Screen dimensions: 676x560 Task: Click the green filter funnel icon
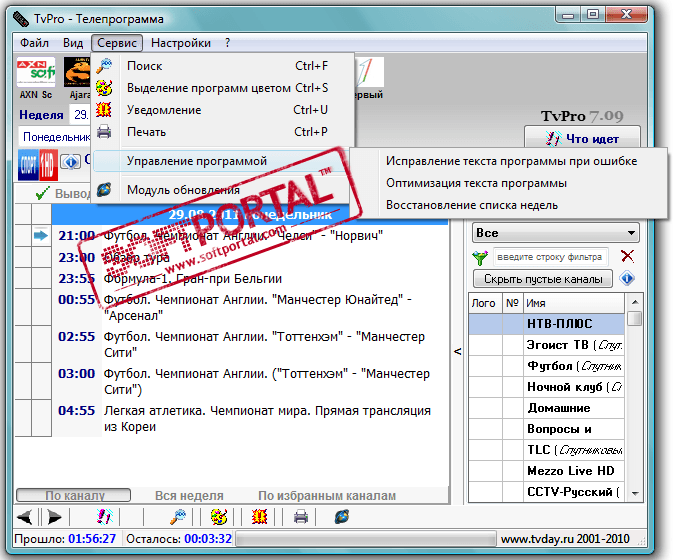(480, 257)
